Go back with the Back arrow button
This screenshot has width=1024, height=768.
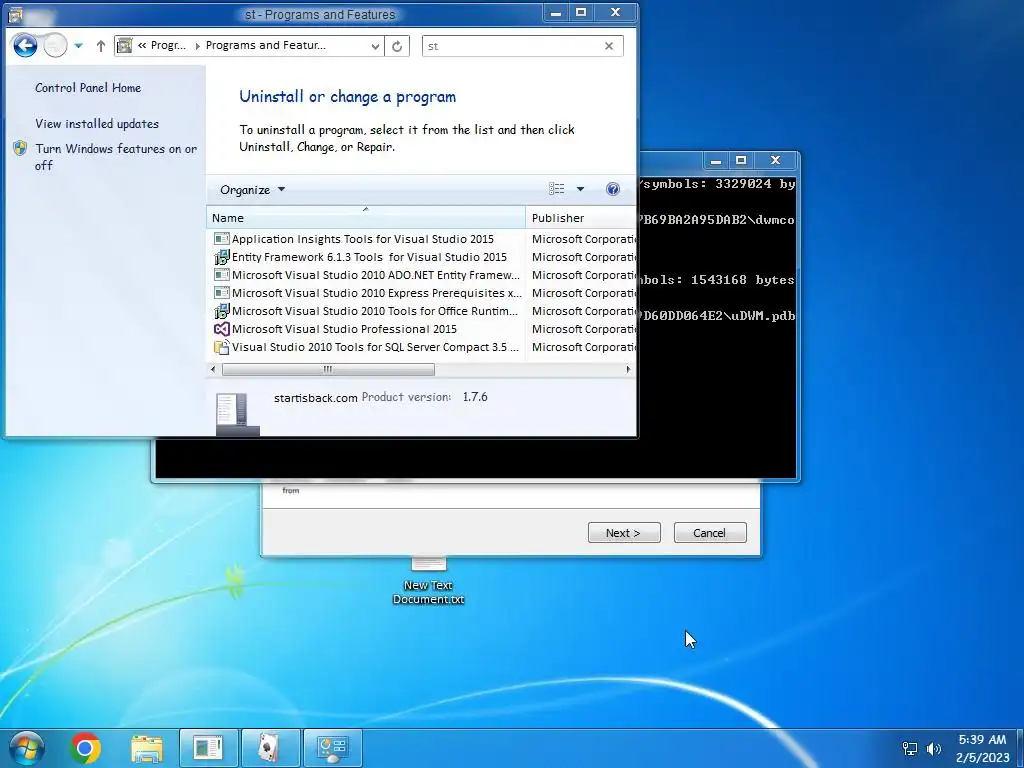click(x=25, y=46)
